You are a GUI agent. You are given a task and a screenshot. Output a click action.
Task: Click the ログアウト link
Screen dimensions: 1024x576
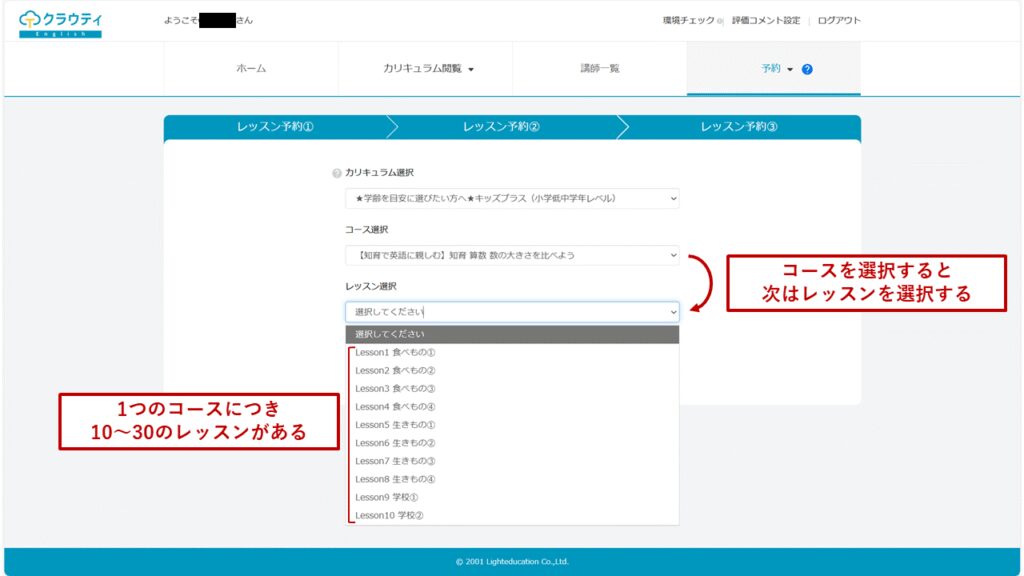(838, 21)
